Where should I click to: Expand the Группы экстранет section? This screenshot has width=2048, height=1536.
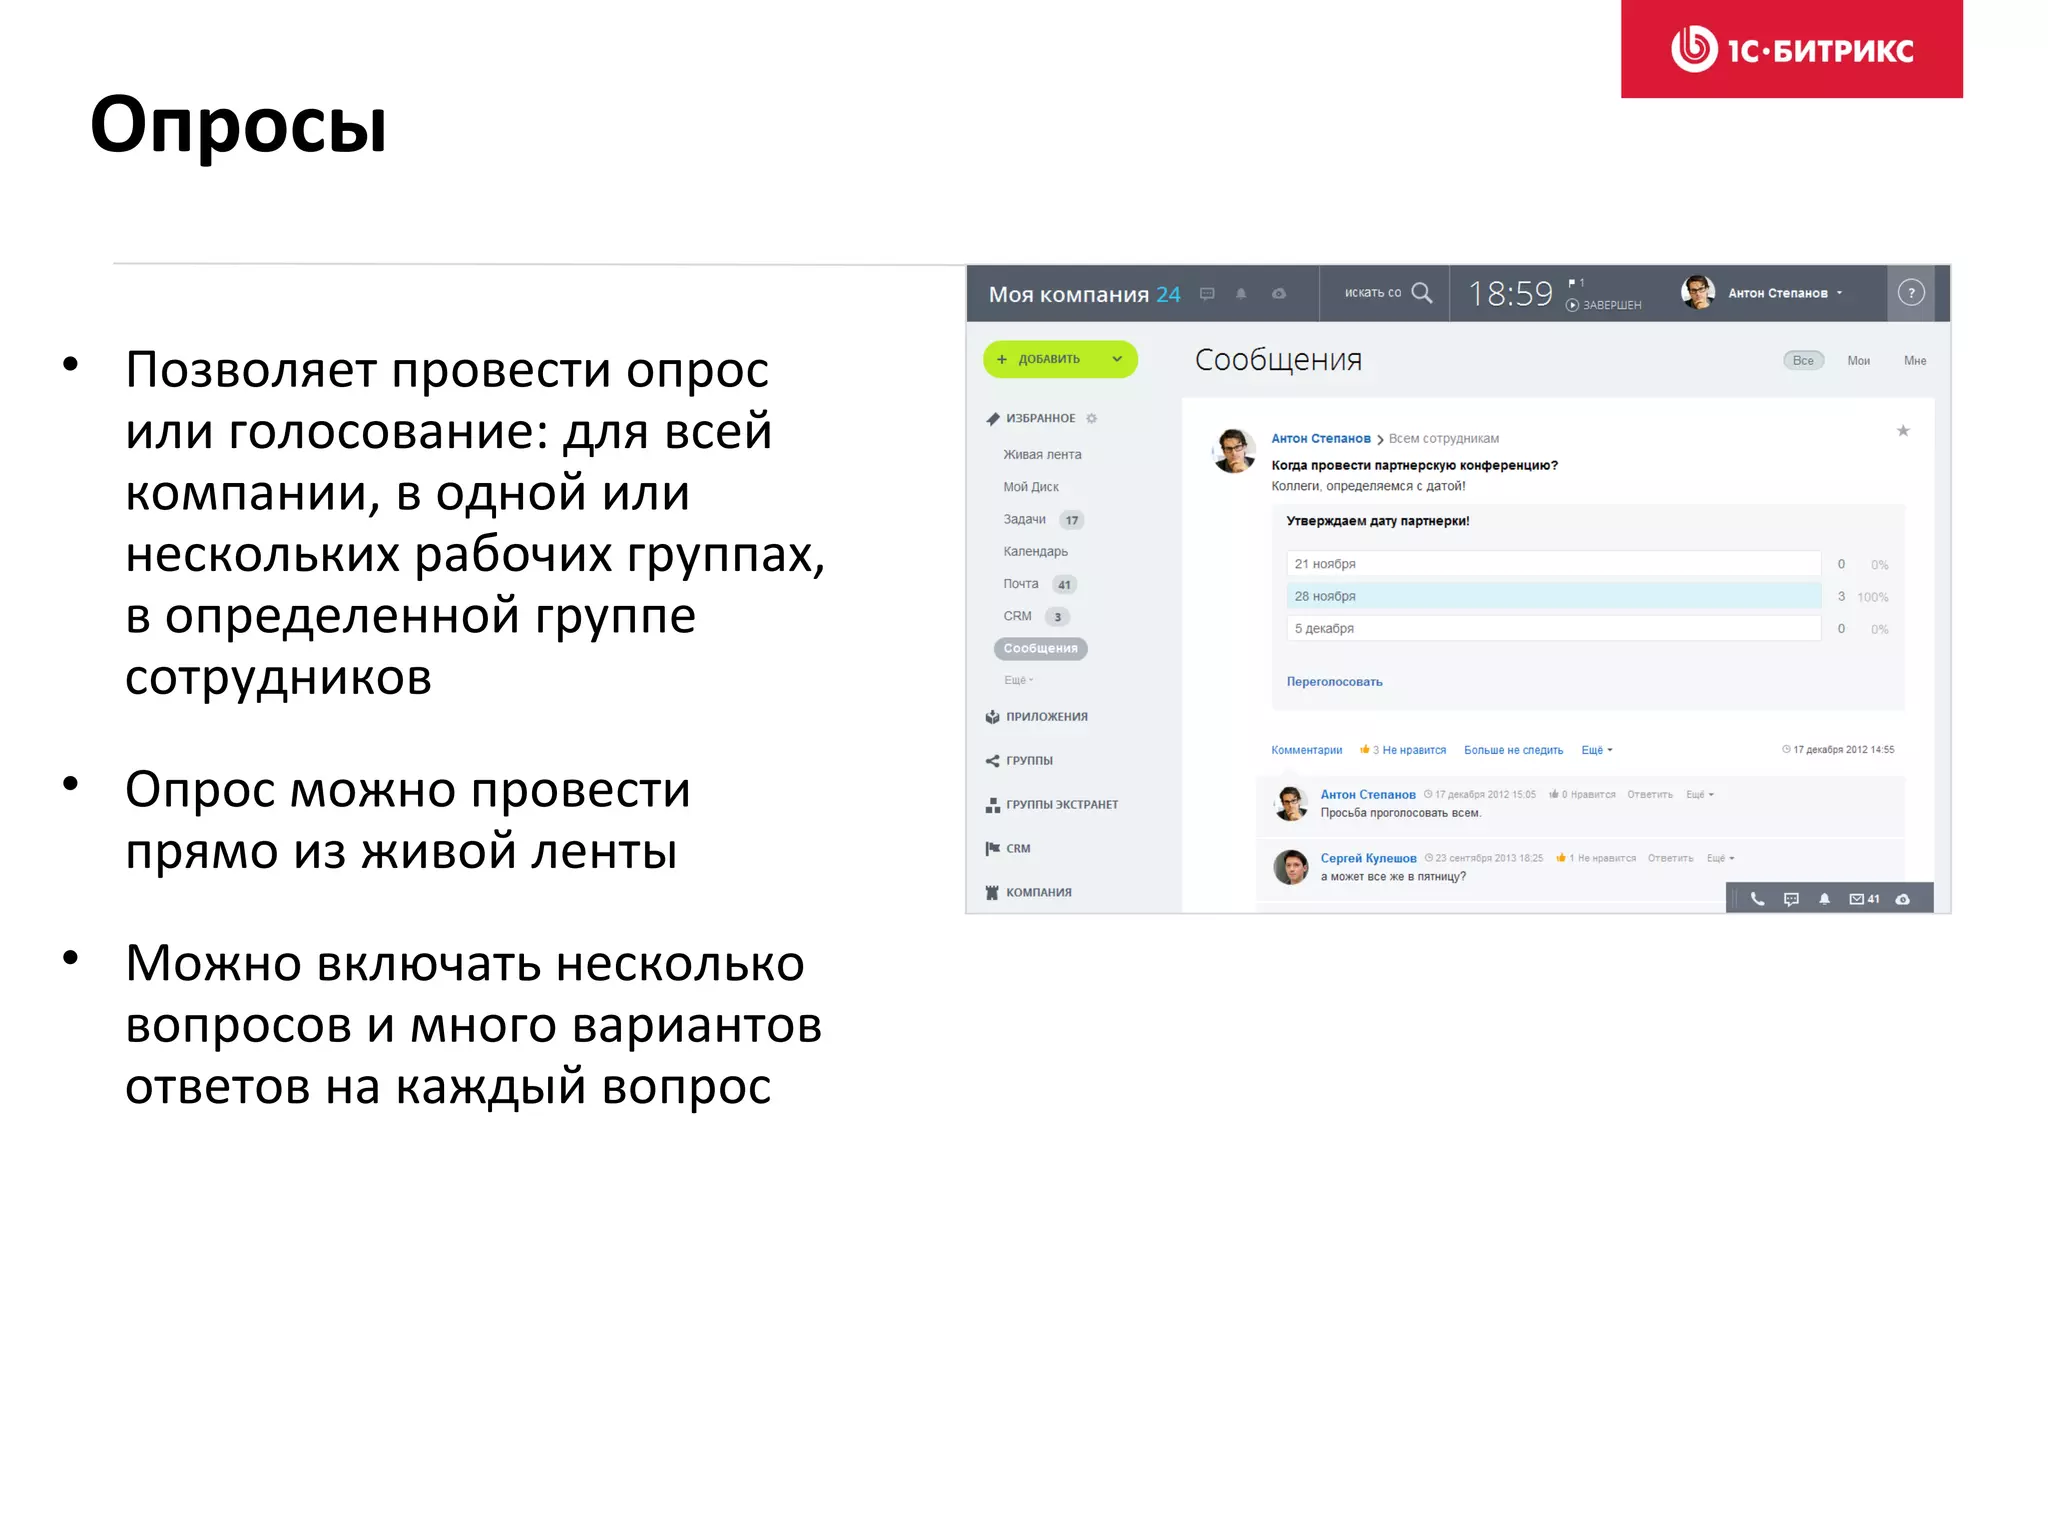coord(1052,805)
